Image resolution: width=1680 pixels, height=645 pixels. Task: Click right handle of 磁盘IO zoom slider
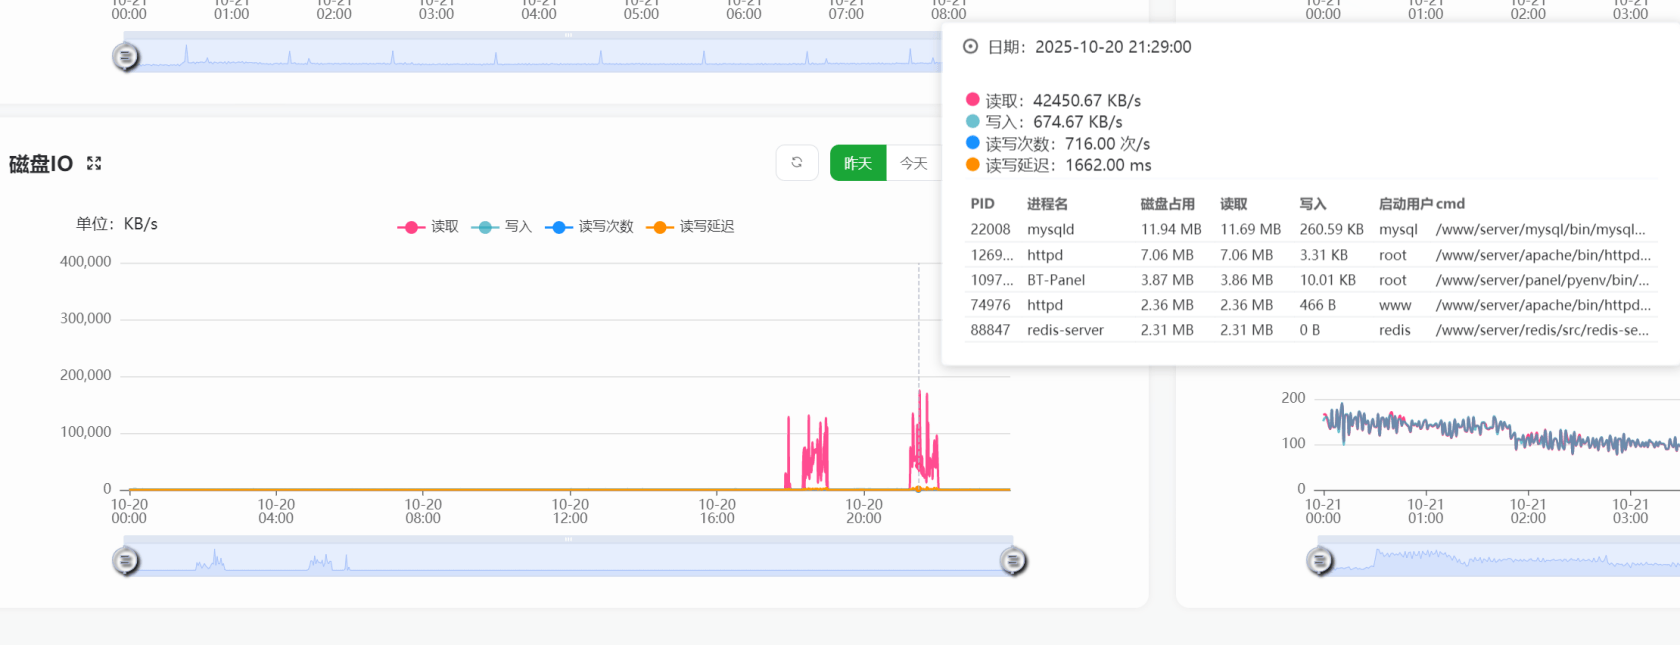tap(1013, 561)
